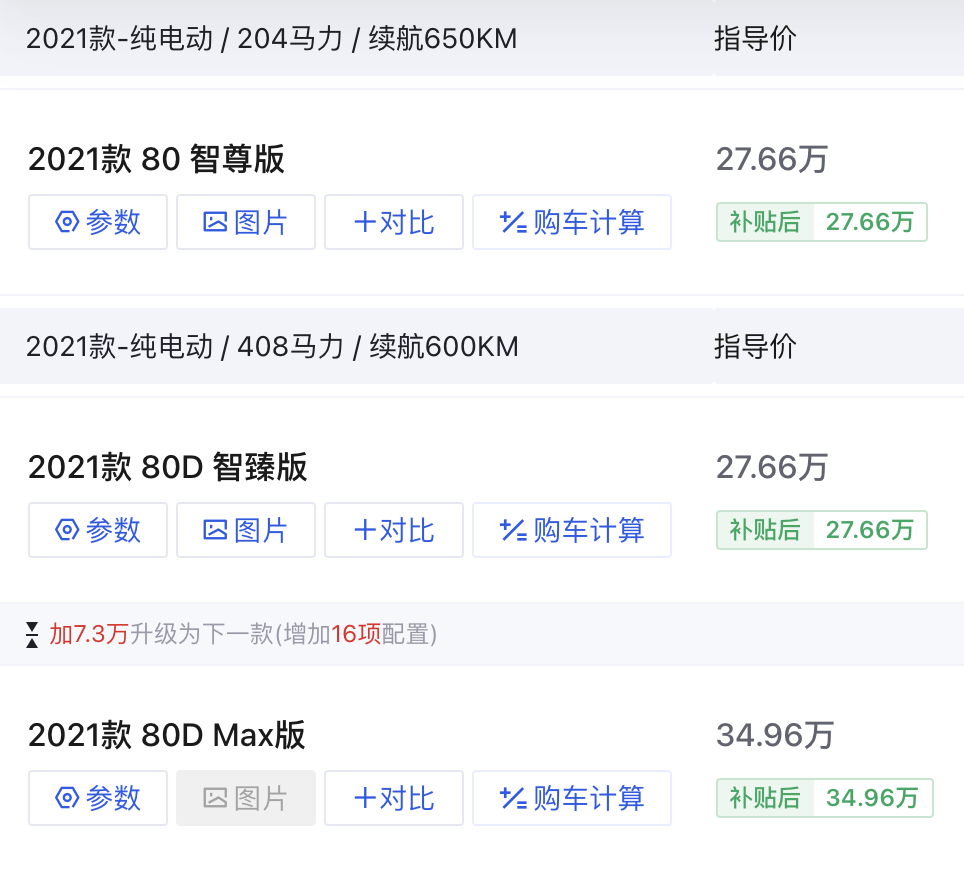Open 购车计算 for 2021款 80D 智臻版
964x870 pixels.
(572, 530)
